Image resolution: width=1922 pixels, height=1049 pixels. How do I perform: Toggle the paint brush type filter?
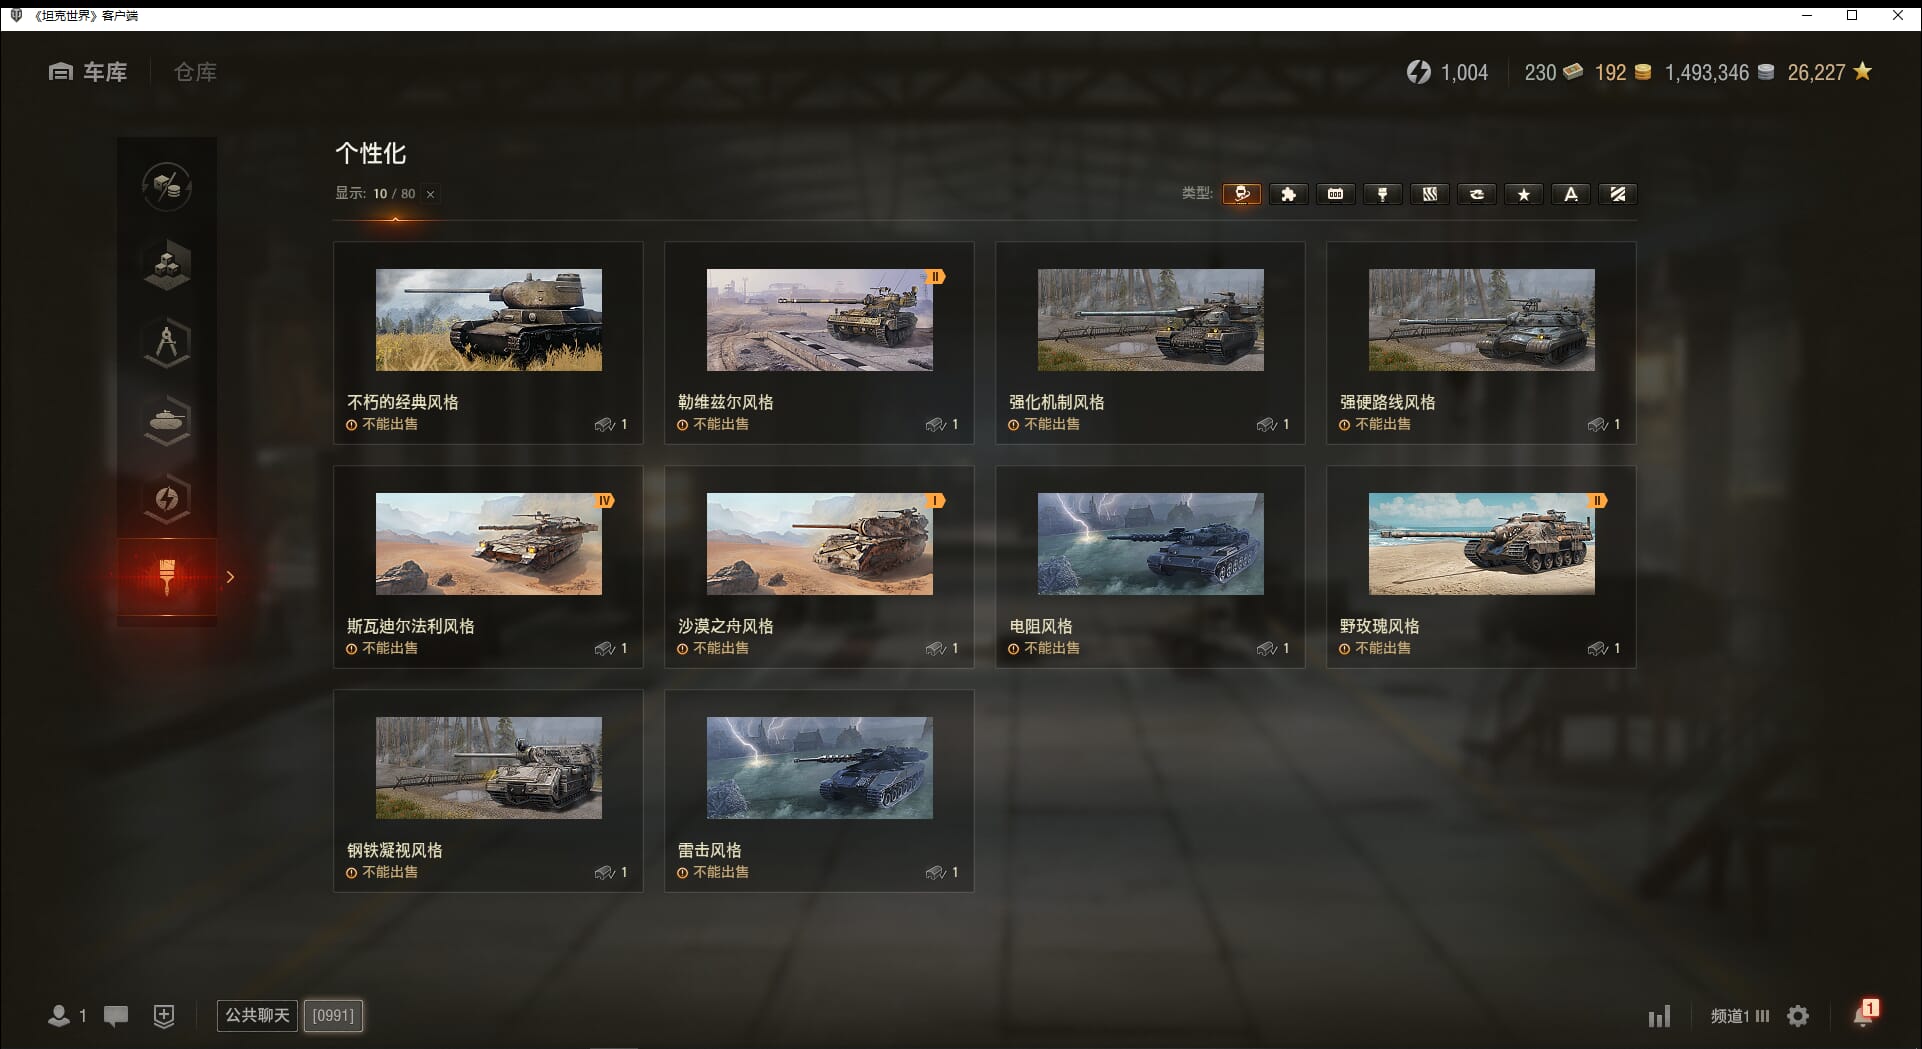click(x=1382, y=194)
